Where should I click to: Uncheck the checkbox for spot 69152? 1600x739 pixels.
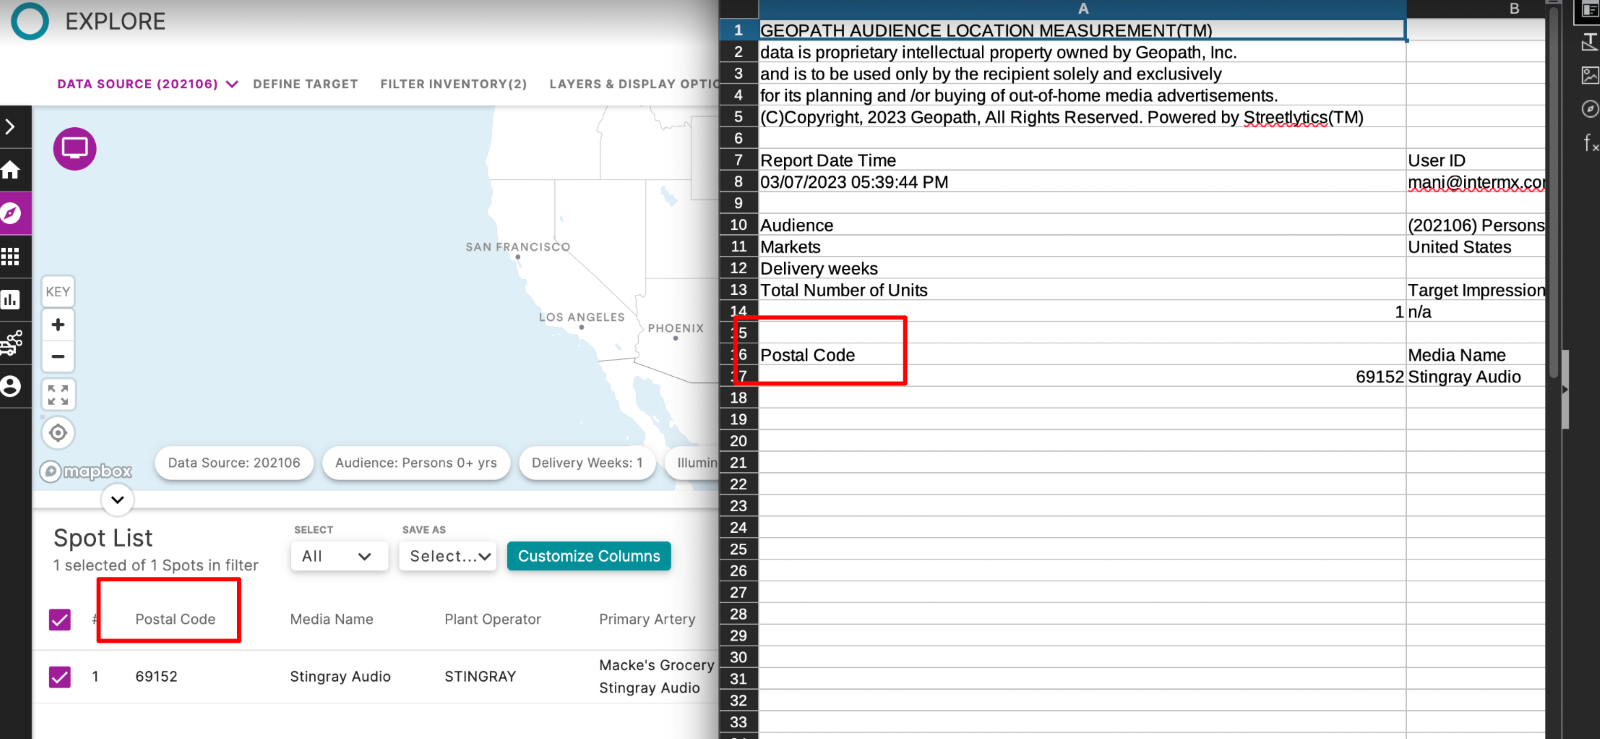[60, 677]
